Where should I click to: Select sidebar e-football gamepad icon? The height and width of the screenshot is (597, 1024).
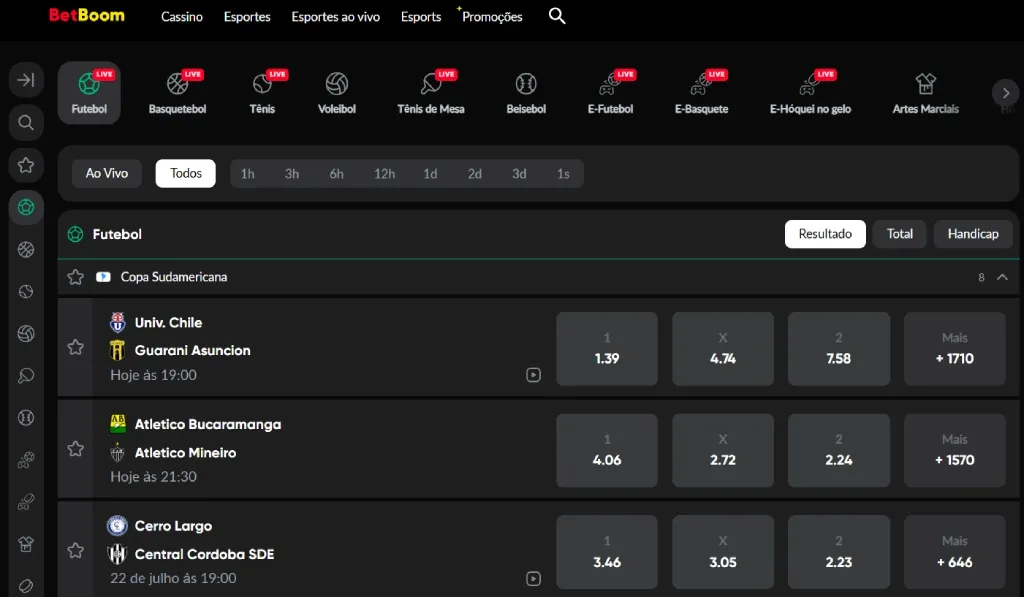26,460
